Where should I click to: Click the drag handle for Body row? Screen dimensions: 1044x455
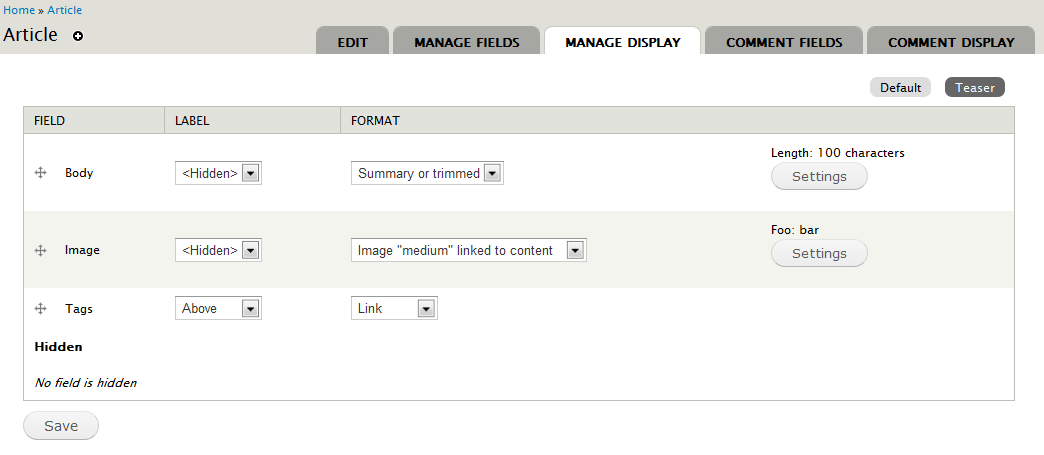(x=41, y=173)
